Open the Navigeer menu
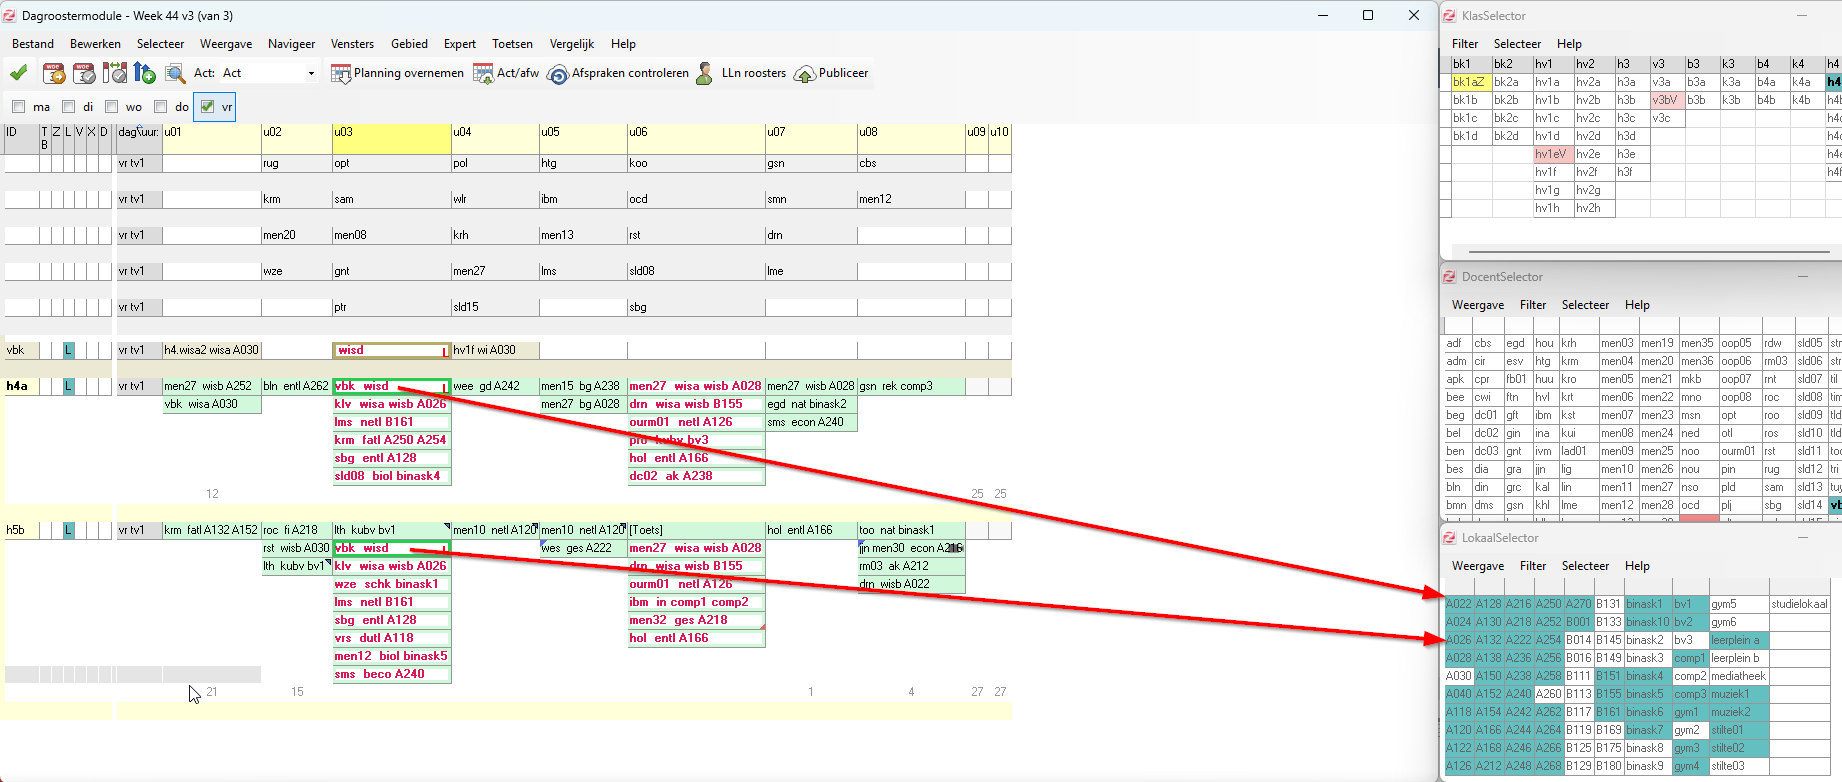 tap(291, 44)
